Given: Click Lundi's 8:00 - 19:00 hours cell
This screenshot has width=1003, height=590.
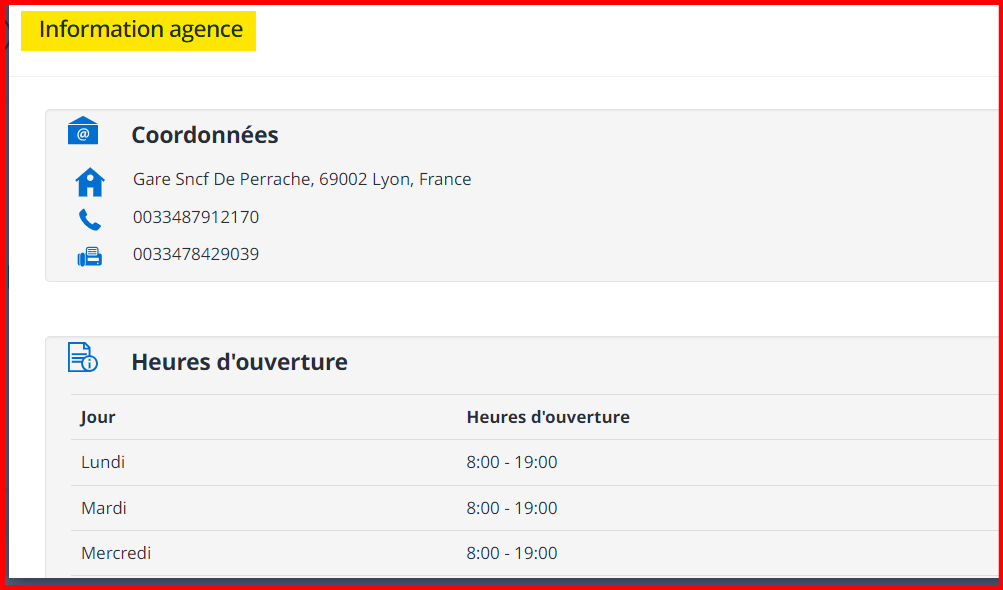Looking at the screenshot, I should [512, 462].
